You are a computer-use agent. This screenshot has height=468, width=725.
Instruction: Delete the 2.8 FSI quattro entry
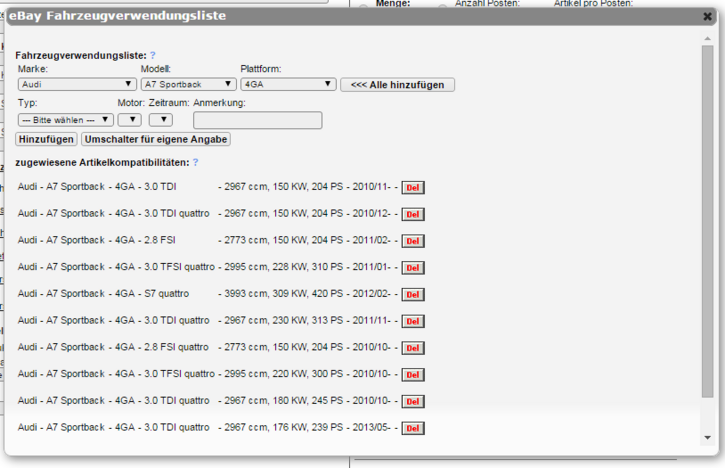point(413,348)
